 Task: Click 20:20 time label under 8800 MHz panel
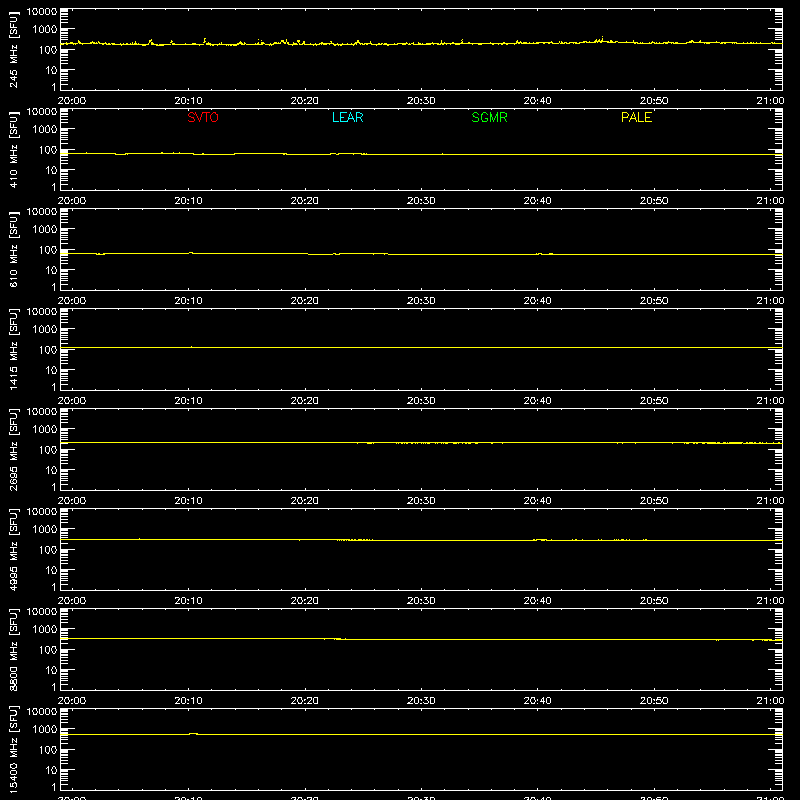coord(305,701)
